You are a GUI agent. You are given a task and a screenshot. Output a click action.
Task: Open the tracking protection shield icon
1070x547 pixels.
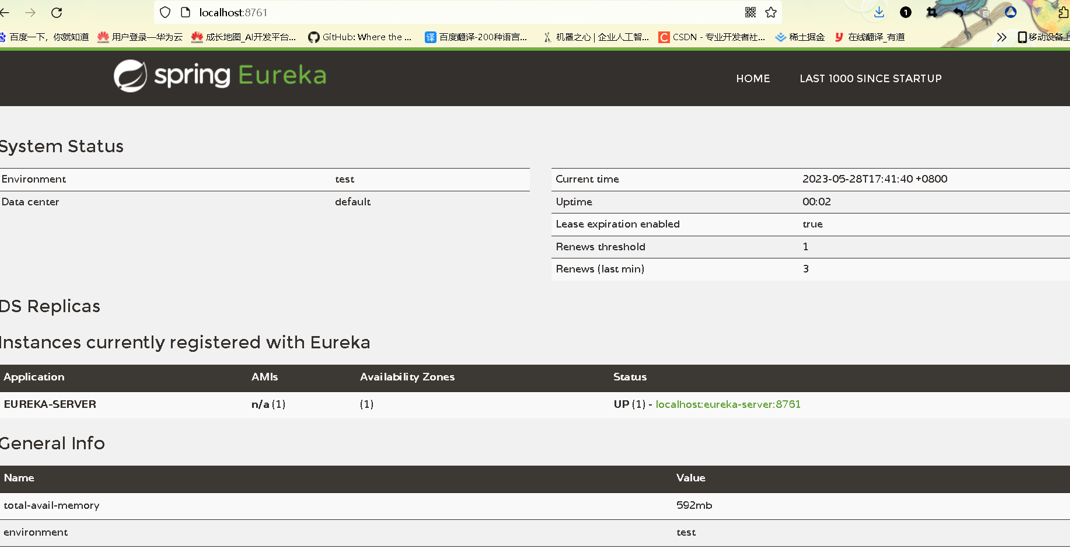[x=165, y=12]
